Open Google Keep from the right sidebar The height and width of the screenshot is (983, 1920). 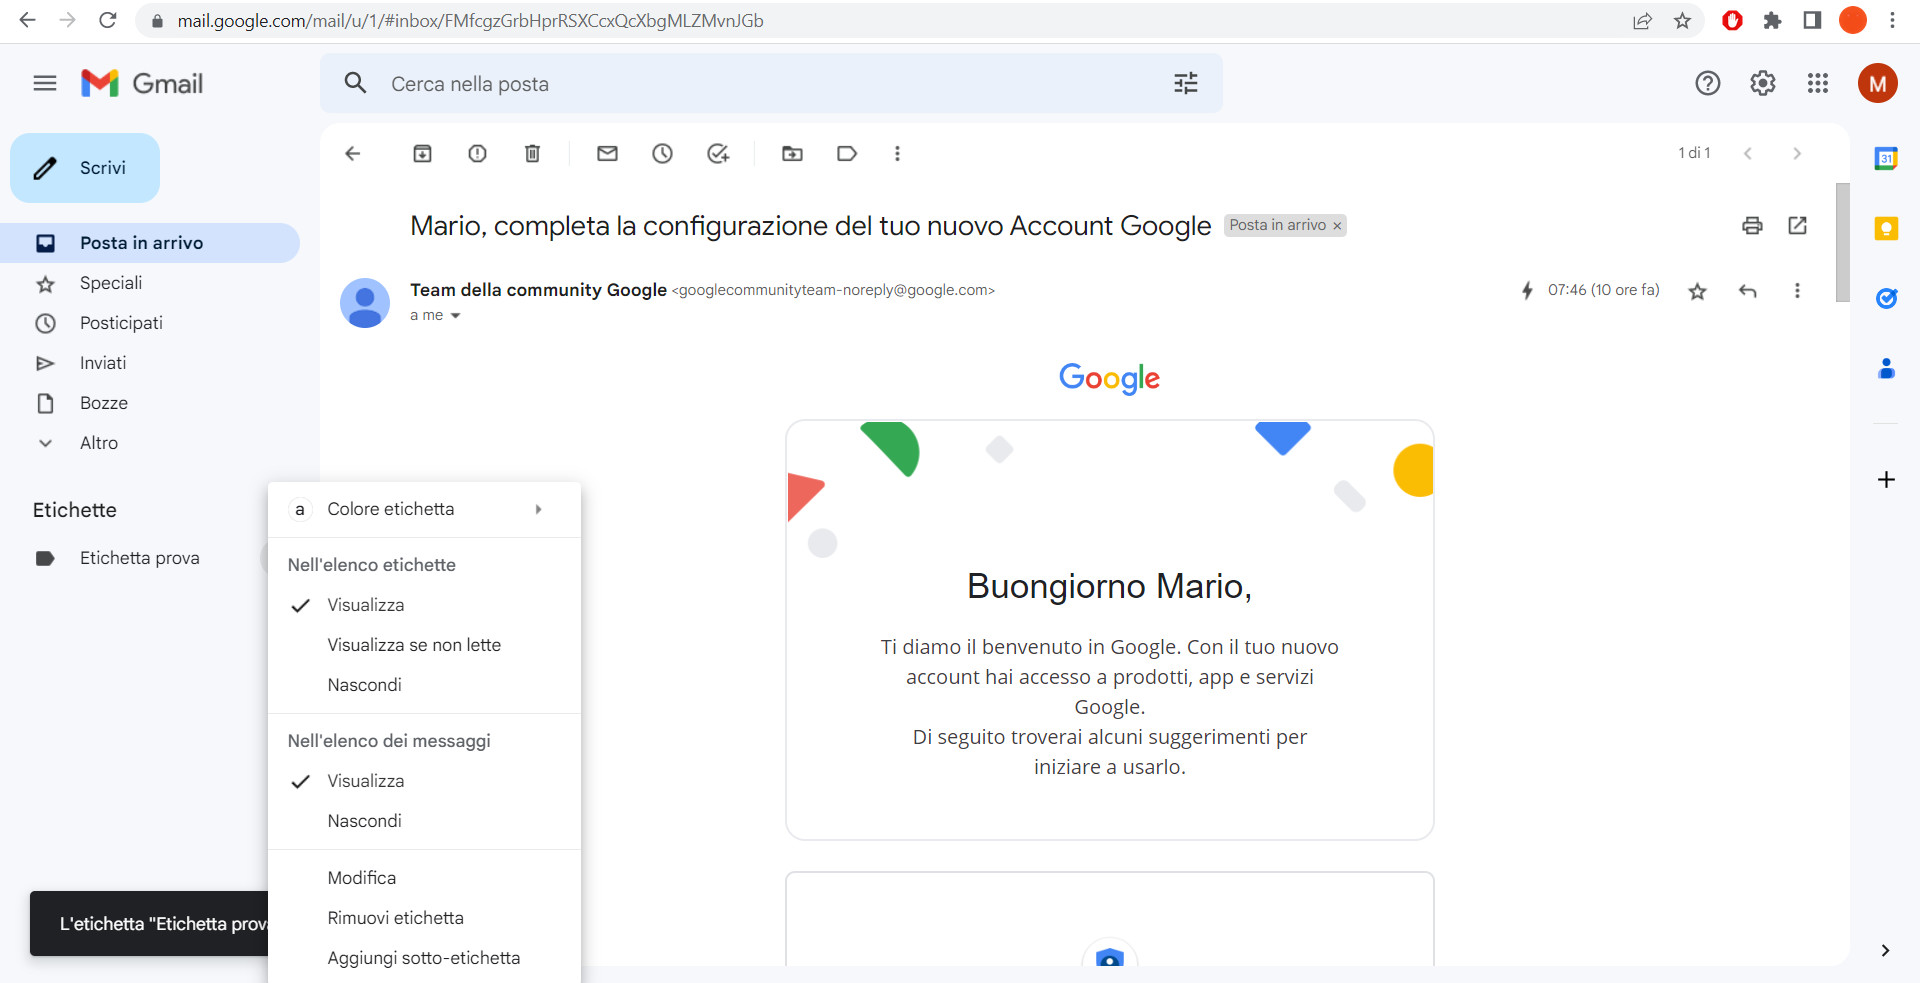[x=1886, y=229]
